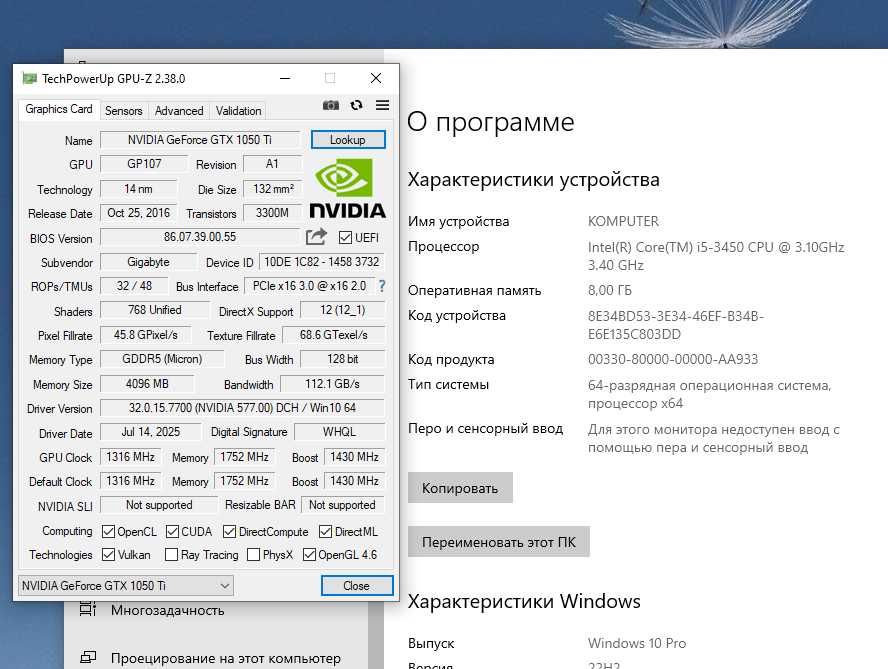The width and height of the screenshot is (888, 669).
Task: Click Memory Type GDDR5 (Micron)
Action: pos(162,359)
